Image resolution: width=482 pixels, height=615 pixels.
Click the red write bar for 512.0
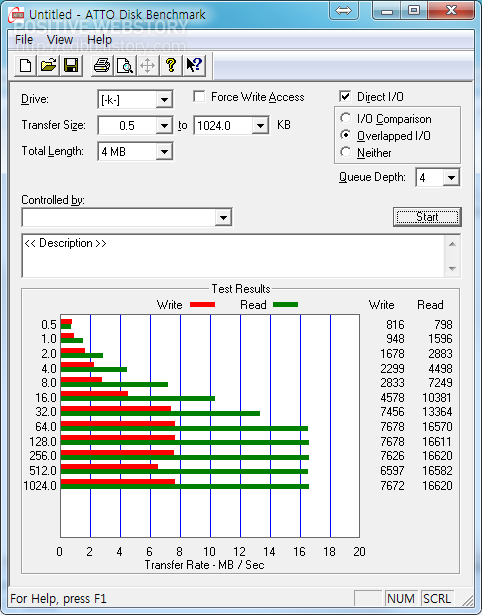click(x=109, y=467)
